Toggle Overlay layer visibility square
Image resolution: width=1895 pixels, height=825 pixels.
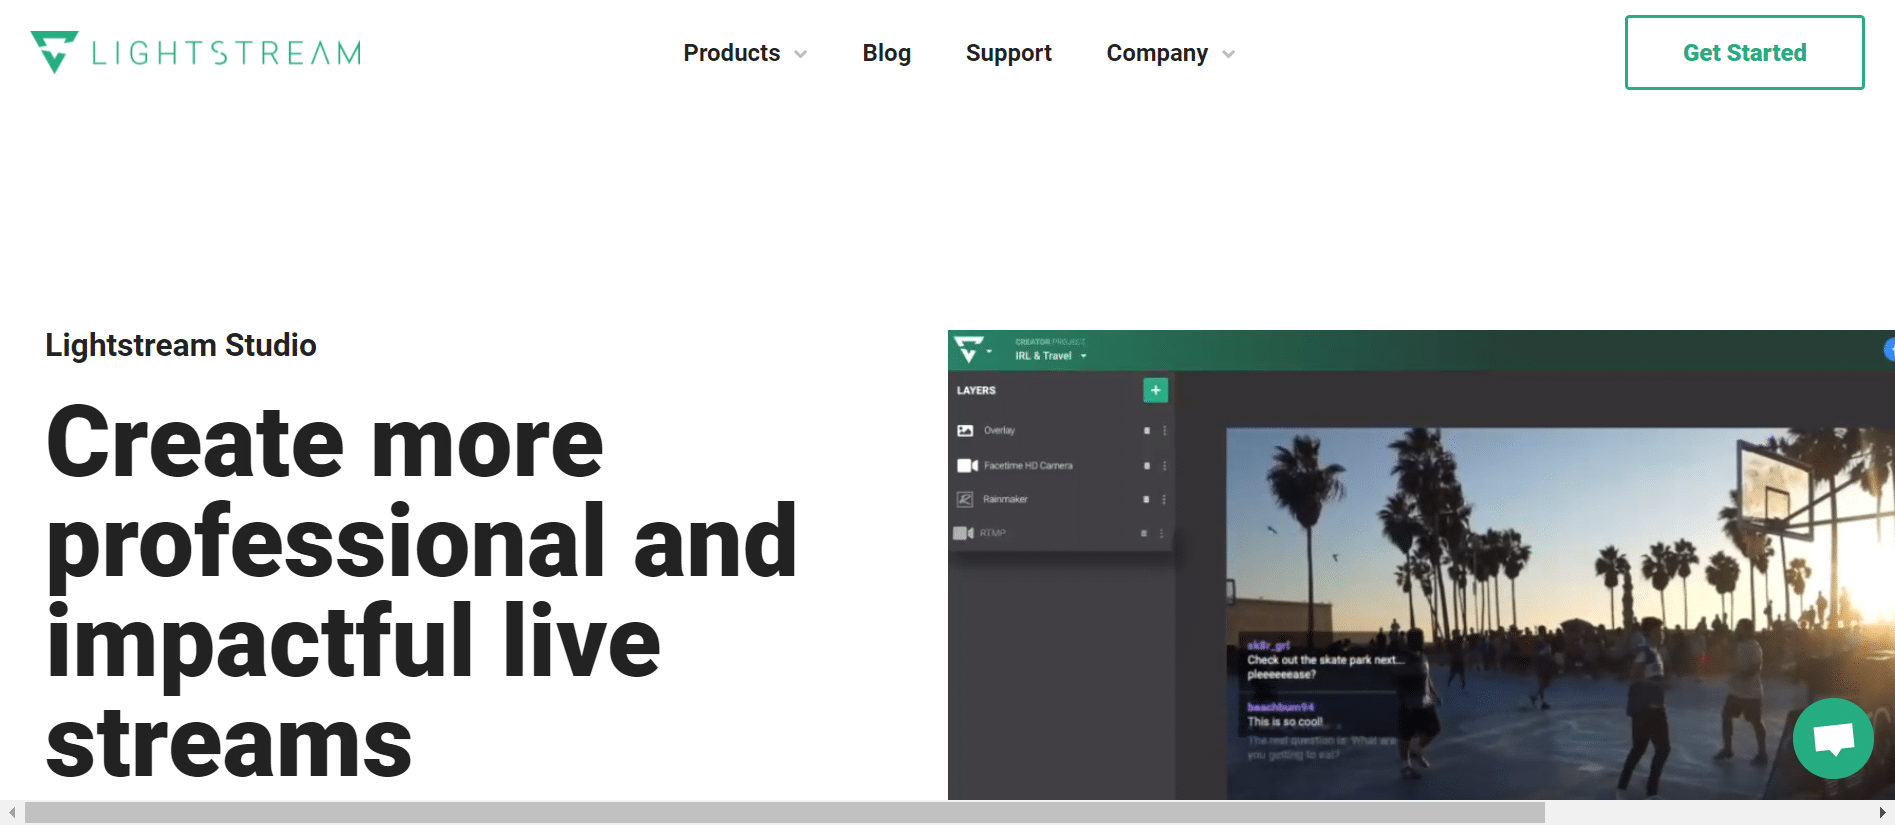click(1147, 431)
